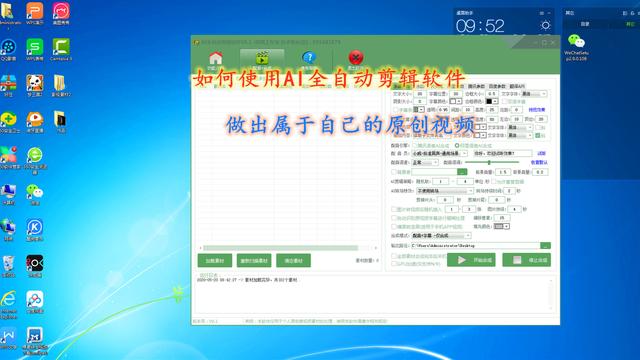Open the pink Meitu desktop icon
Image resolution: width=640 pixels, height=360 pixels.
pyautogui.click(x=61, y=11)
